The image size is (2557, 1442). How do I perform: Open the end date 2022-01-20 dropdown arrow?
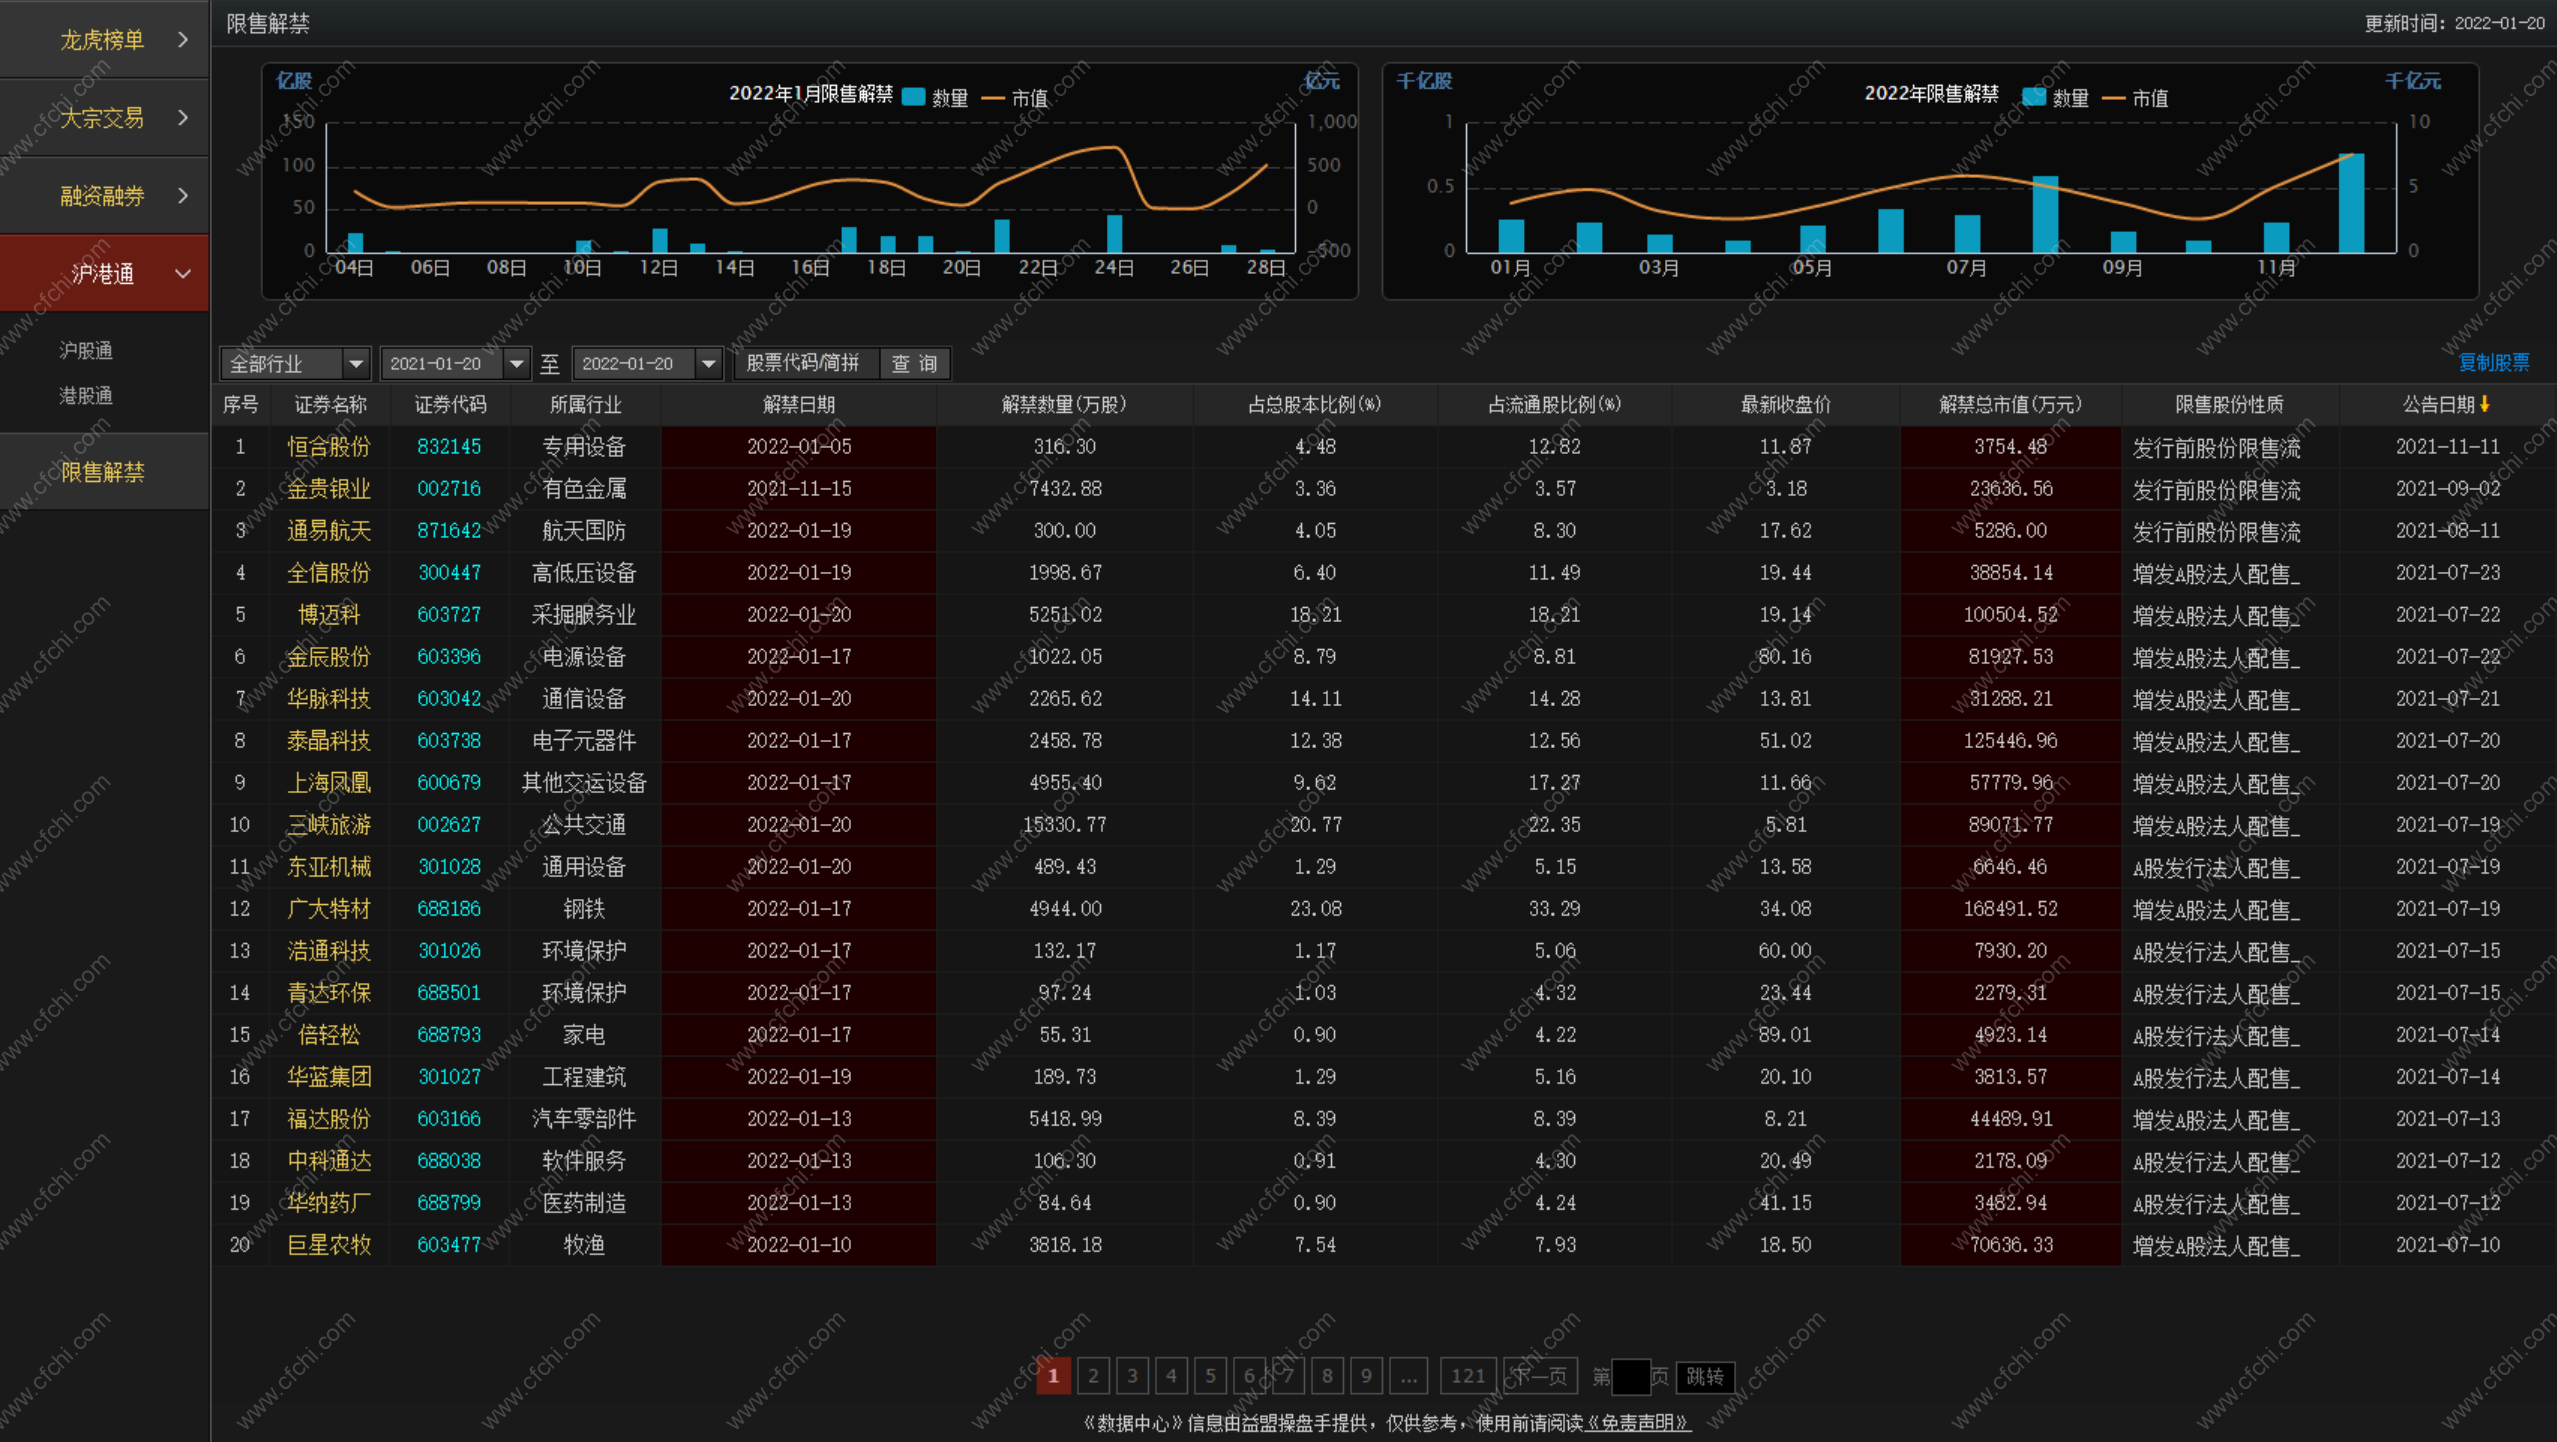point(708,363)
